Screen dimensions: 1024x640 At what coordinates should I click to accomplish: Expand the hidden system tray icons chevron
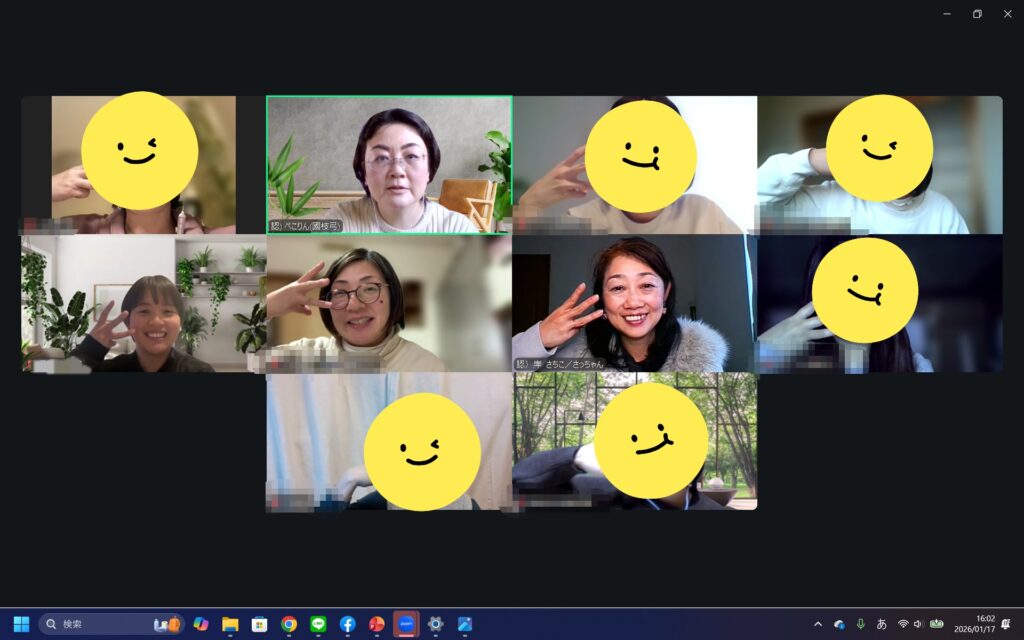tap(818, 624)
